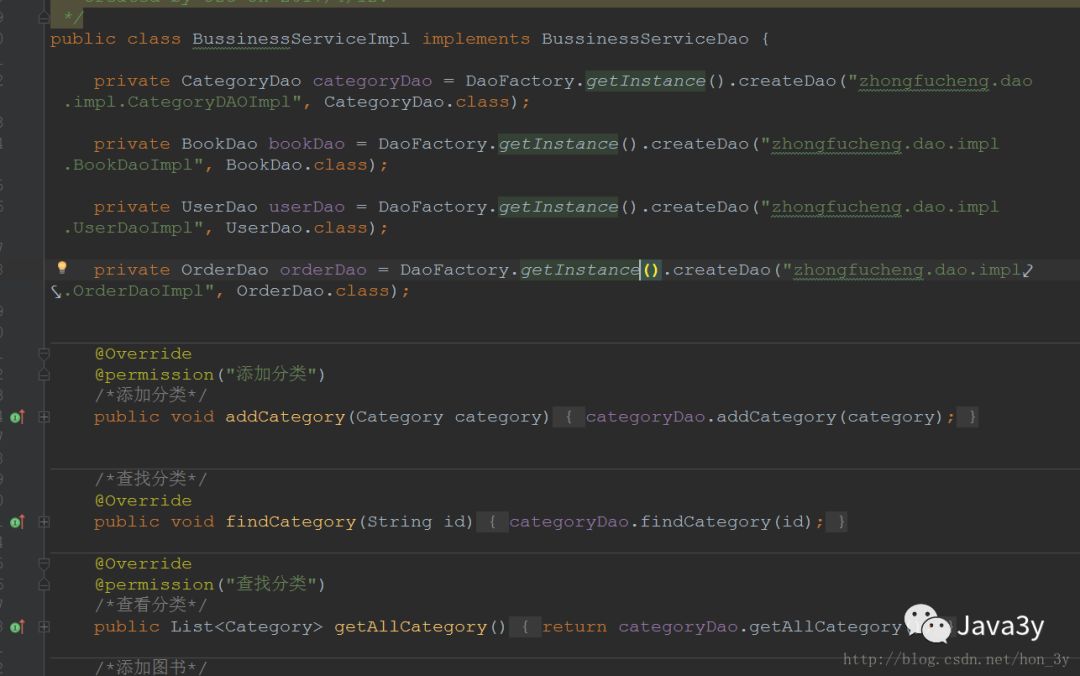Click the class name BussinessServiceImpl

(x=300, y=39)
